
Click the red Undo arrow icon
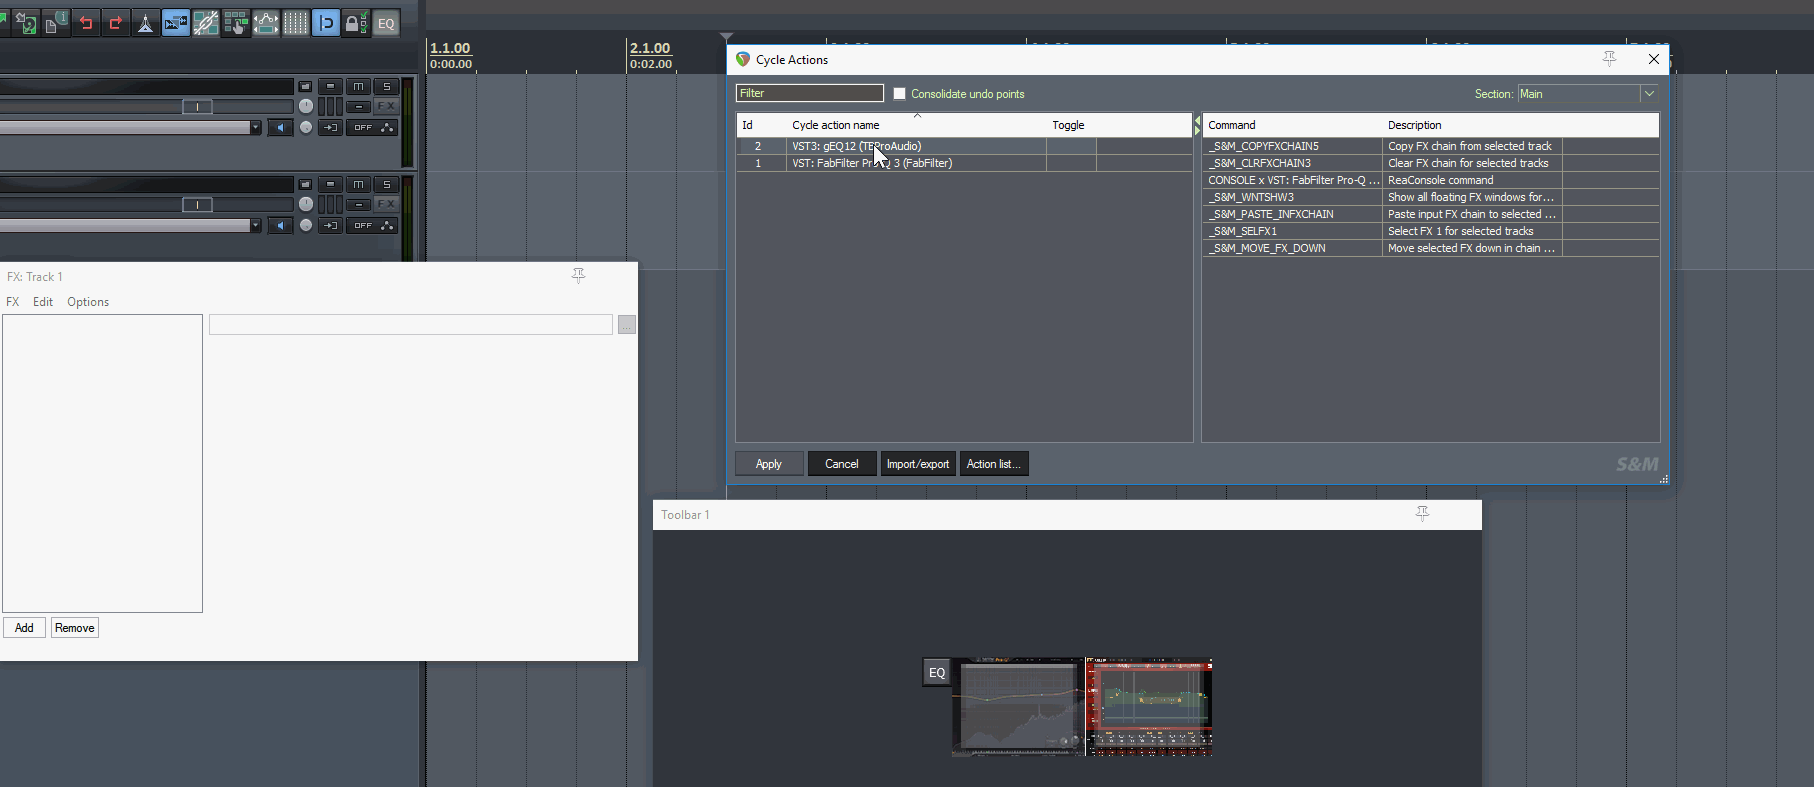click(x=86, y=23)
